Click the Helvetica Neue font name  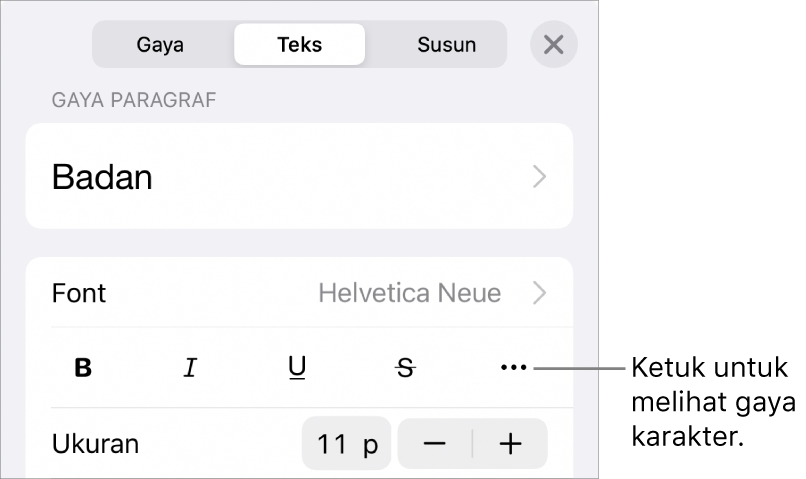410,293
